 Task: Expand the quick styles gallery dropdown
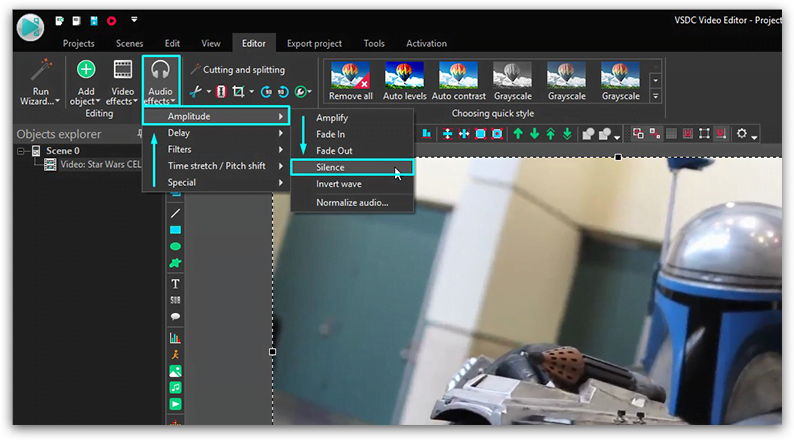click(655, 96)
